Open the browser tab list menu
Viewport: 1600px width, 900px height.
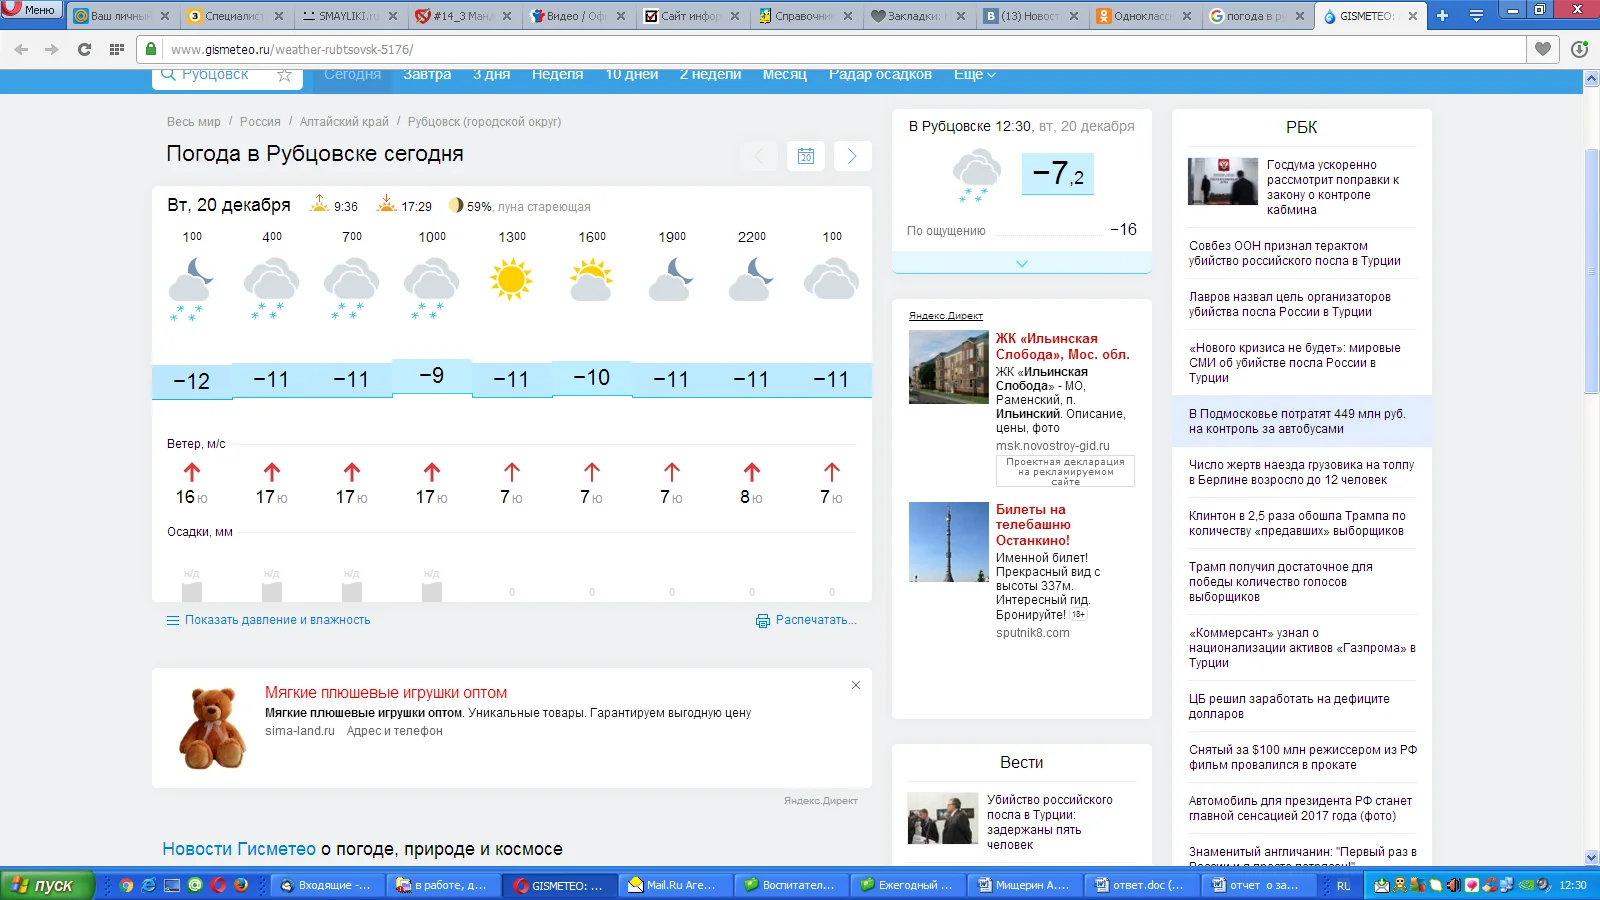(1476, 16)
